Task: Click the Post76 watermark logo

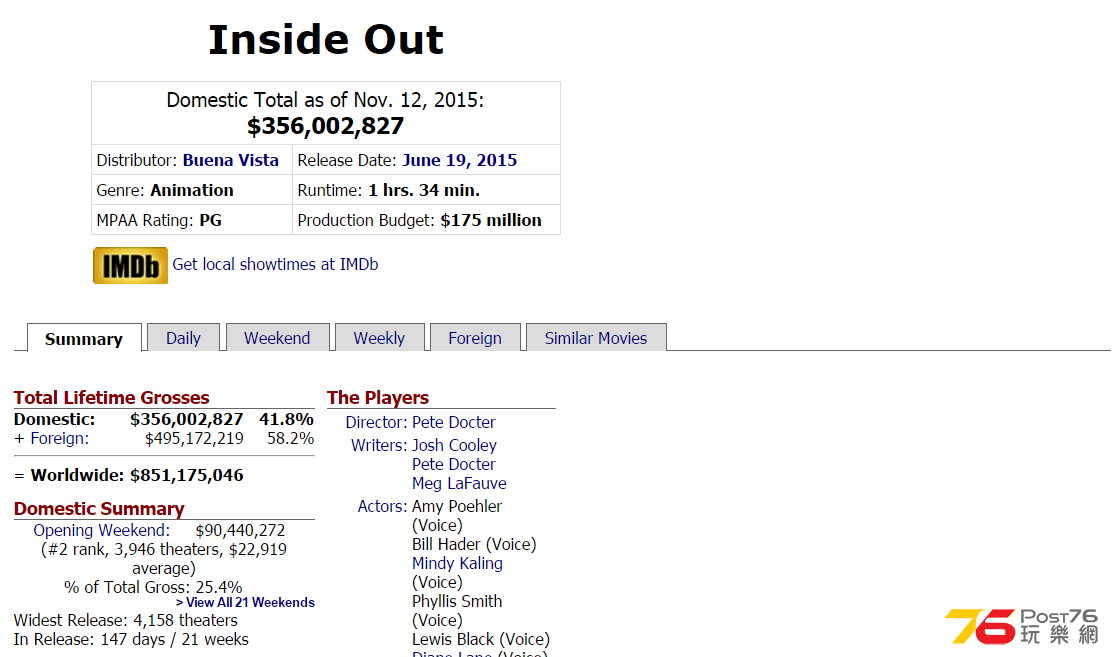Action: click(1022, 626)
